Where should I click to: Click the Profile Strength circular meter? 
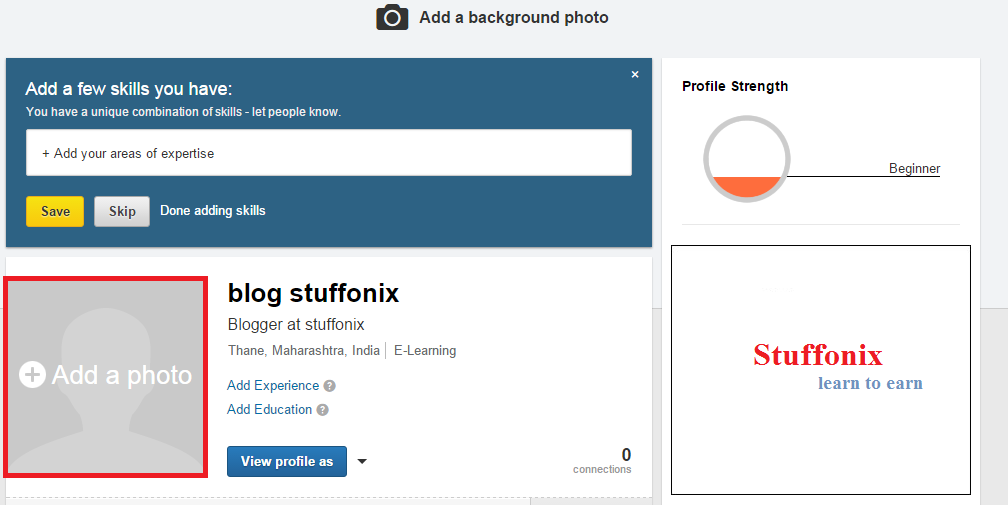click(746, 159)
